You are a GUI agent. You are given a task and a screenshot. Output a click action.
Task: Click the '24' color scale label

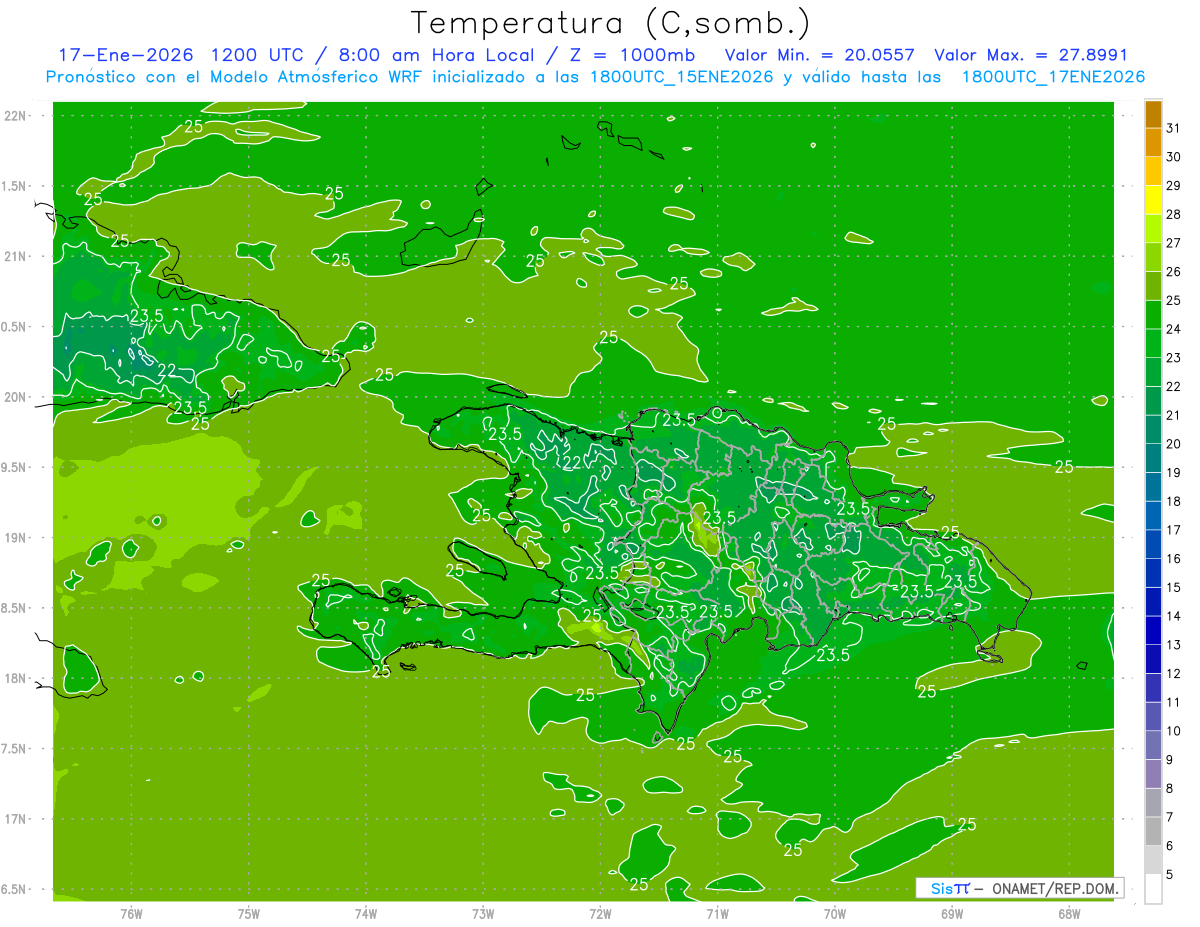(1173, 329)
